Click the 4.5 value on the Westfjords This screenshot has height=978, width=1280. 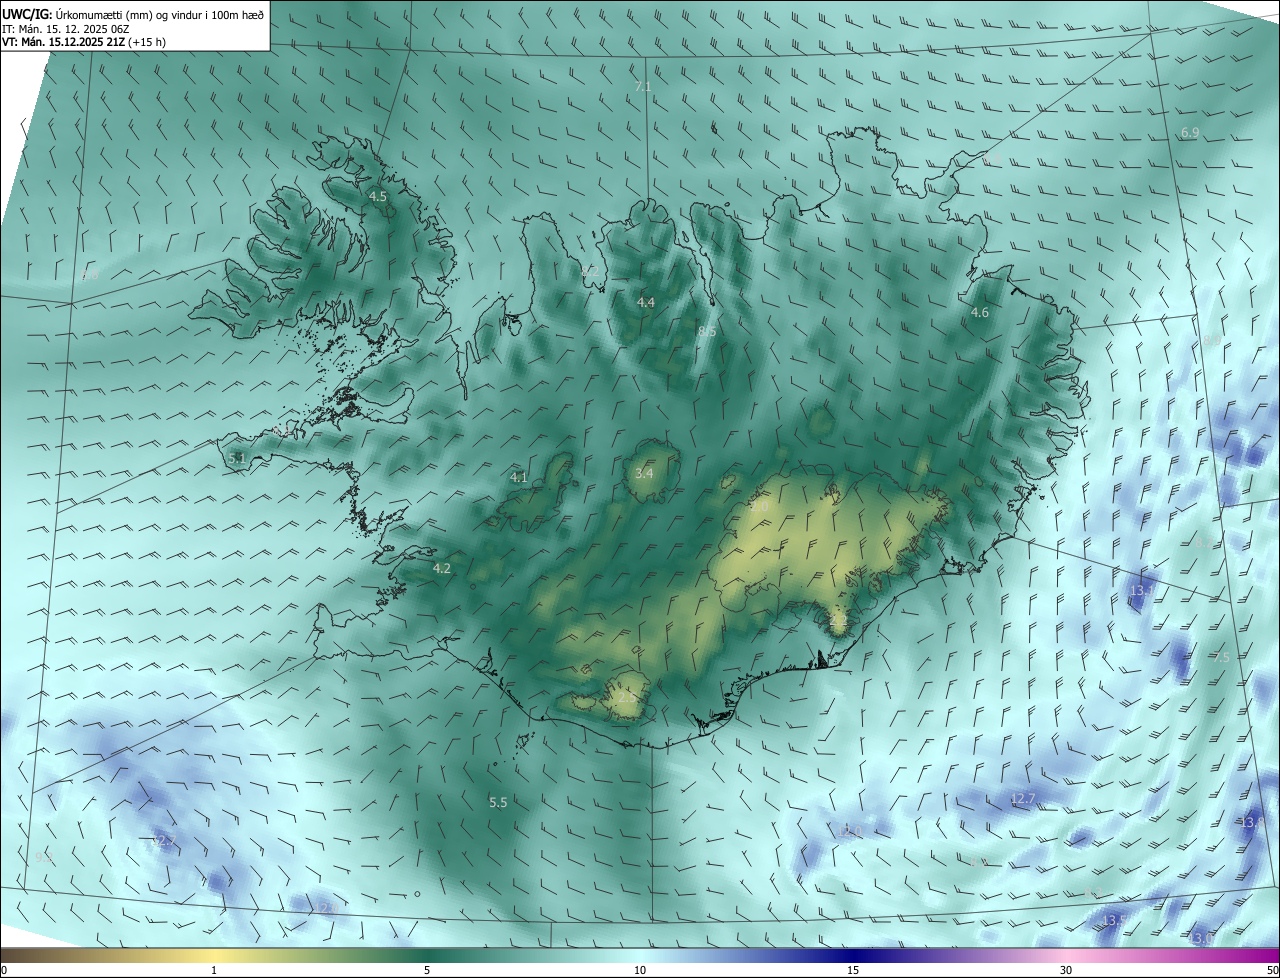pos(378,197)
